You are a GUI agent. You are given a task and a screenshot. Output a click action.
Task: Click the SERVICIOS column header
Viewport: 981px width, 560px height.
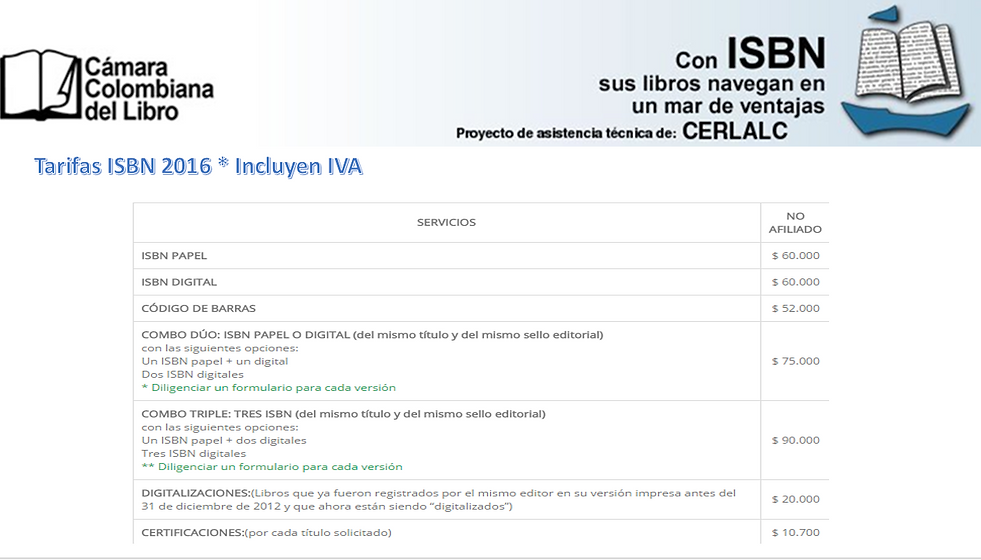(x=446, y=222)
